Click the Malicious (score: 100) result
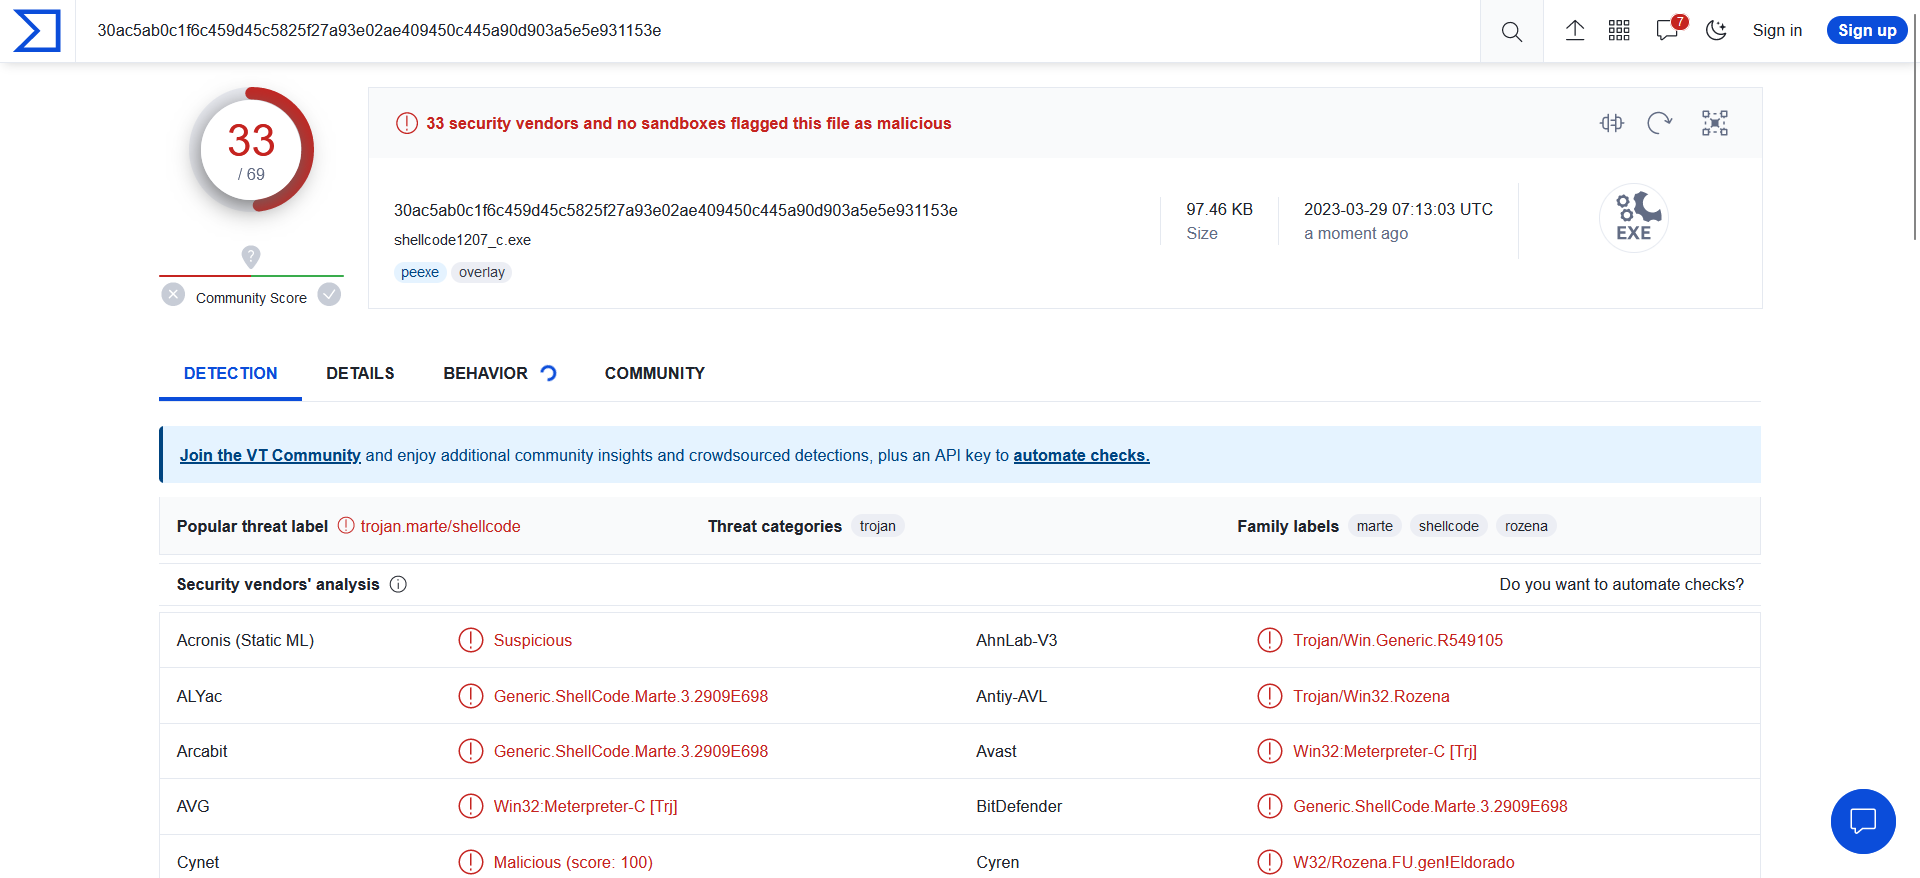The height and width of the screenshot is (878, 1920). click(x=573, y=862)
